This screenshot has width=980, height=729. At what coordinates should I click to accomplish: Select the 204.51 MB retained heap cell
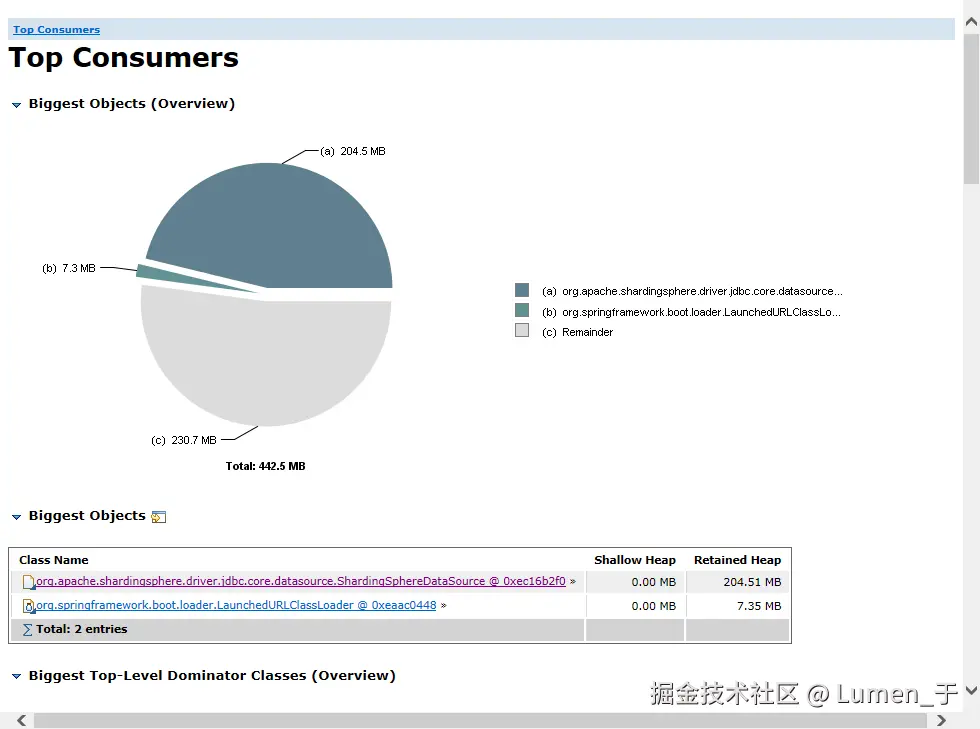[738, 582]
